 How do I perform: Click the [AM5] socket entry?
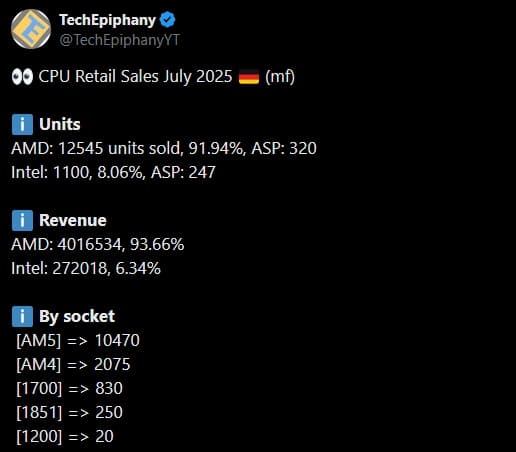tap(78, 341)
